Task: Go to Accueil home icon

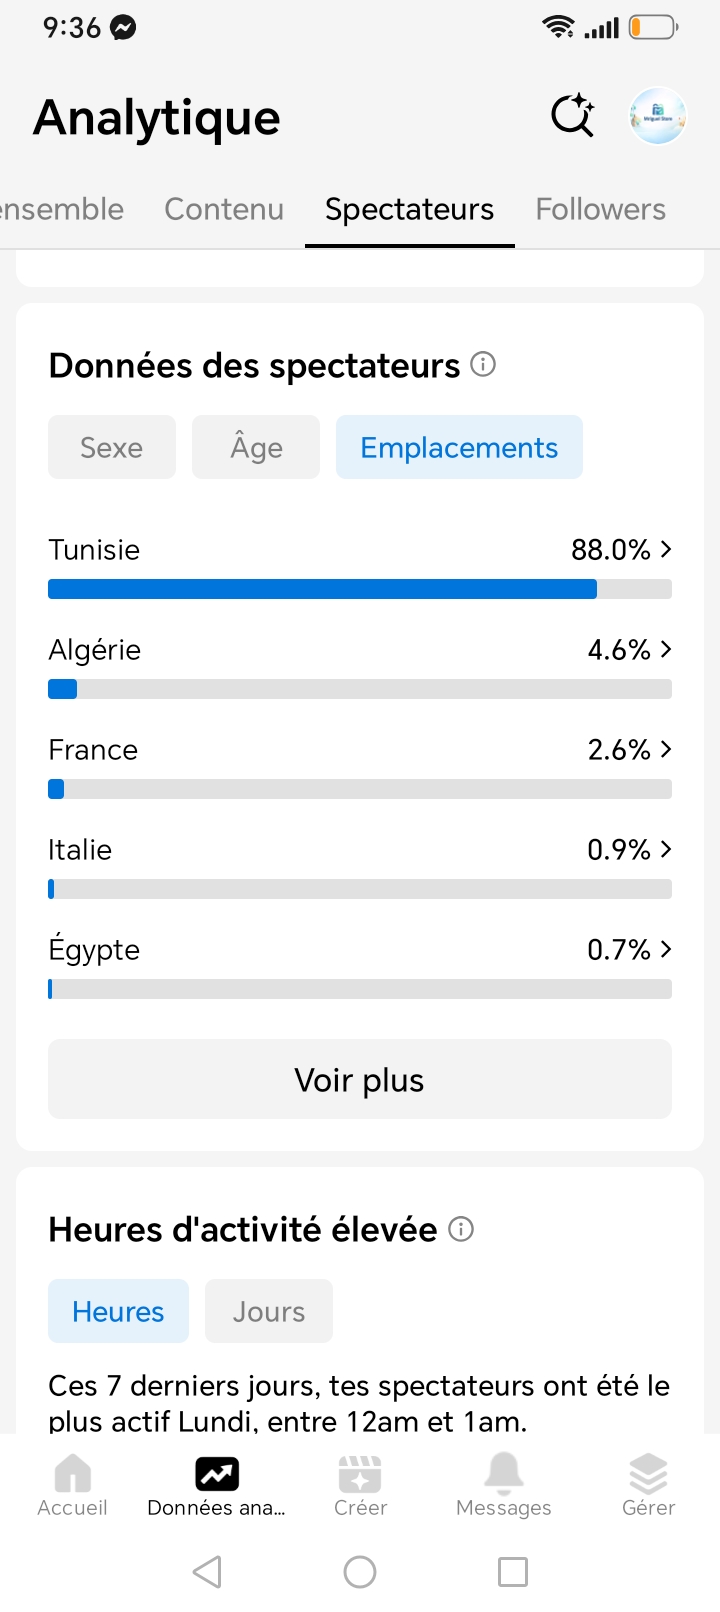Action: pyautogui.click(x=72, y=1474)
